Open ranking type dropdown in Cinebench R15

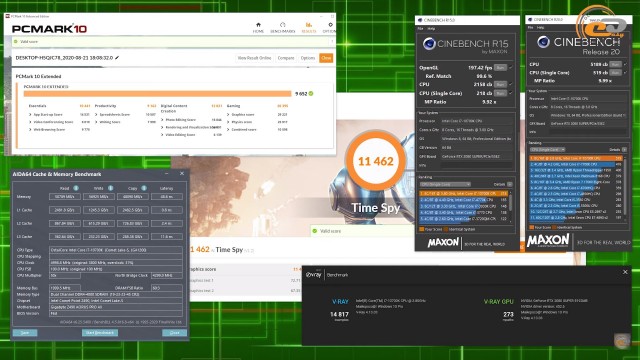coord(445,184)
